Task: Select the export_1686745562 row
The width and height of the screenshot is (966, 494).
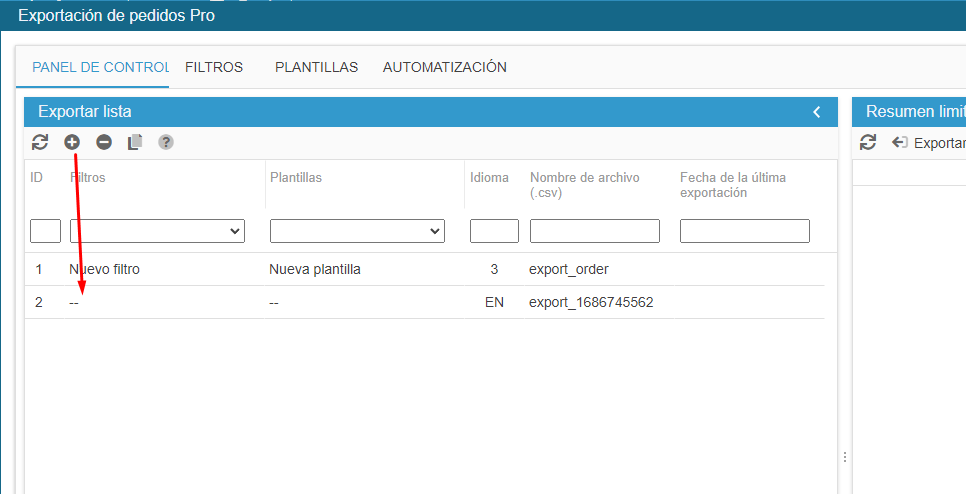Action: (x=590, y=302)
